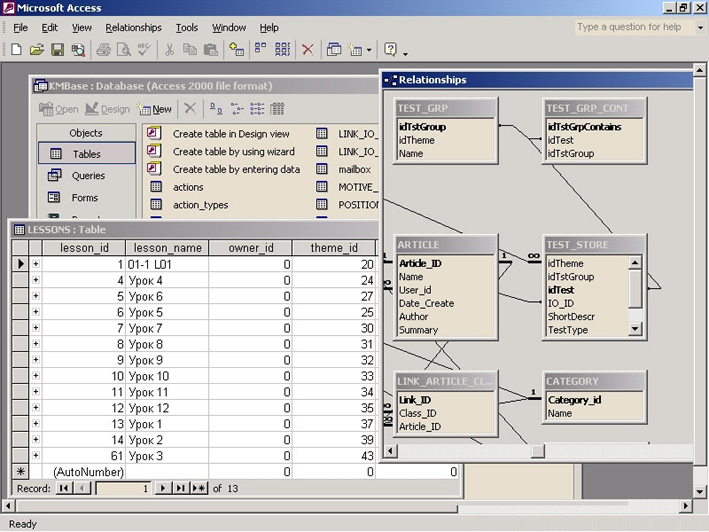Click the red Clear Layout X icon

[x=307, y=49]
